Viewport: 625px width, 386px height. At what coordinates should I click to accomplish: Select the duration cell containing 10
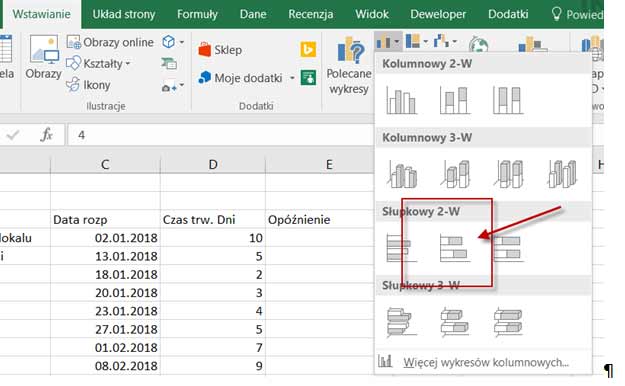[213, 238]
